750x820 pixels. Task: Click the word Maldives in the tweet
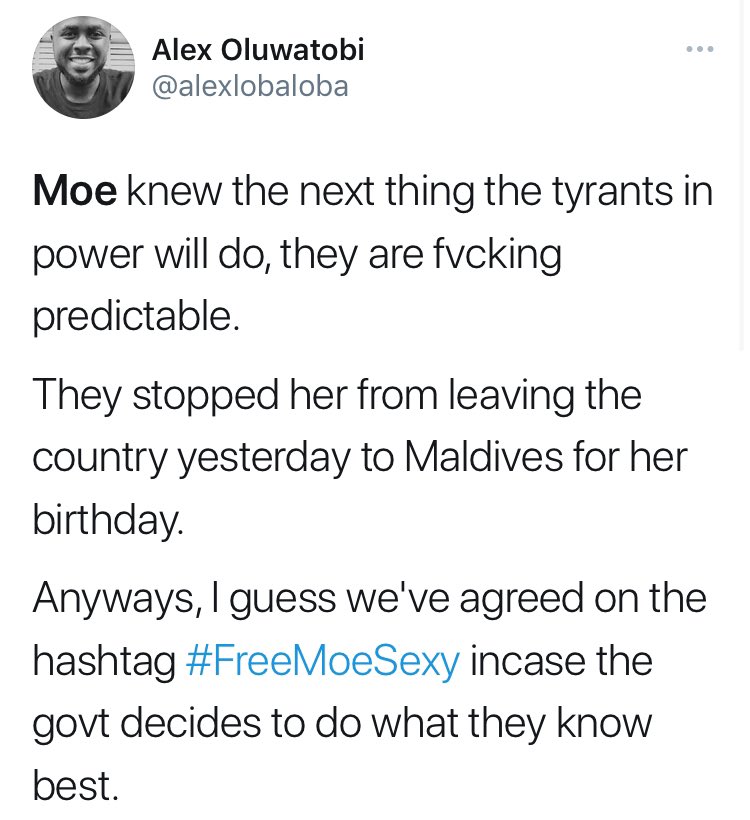(x=484, y=457)
